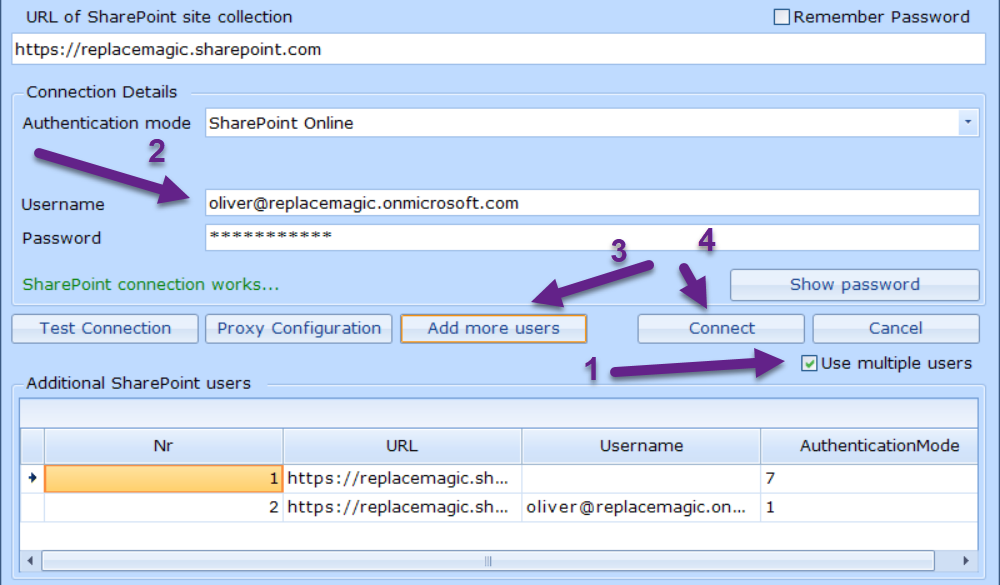1000x585 pixels.
Task: Cancel the connection dialog
Action: pyautogui.click(x=895, y=328)
